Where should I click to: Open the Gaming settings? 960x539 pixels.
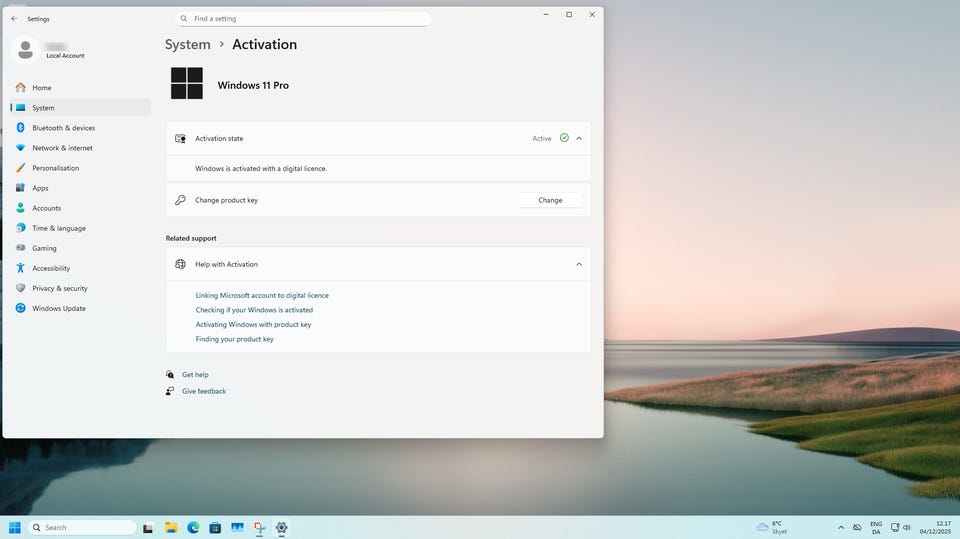tap(44, 248)
